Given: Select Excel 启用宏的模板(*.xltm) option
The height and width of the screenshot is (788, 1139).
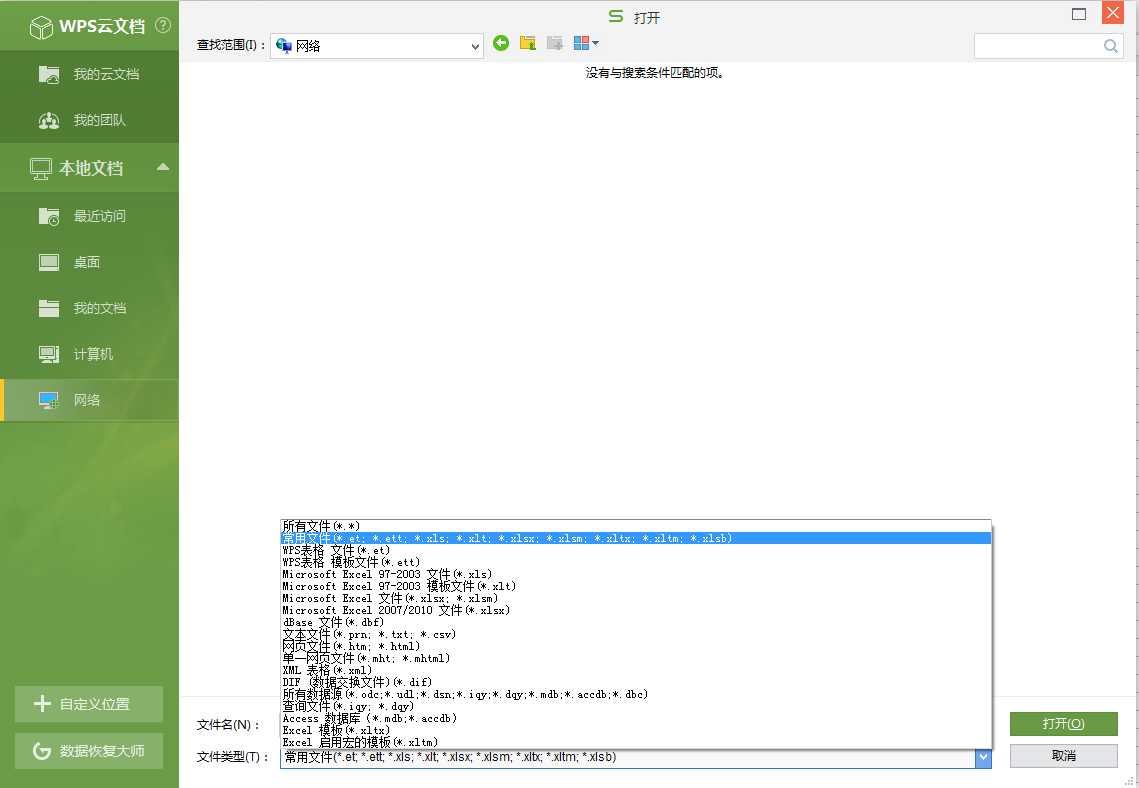Looking at the screenshot, I should click(636, 742).
